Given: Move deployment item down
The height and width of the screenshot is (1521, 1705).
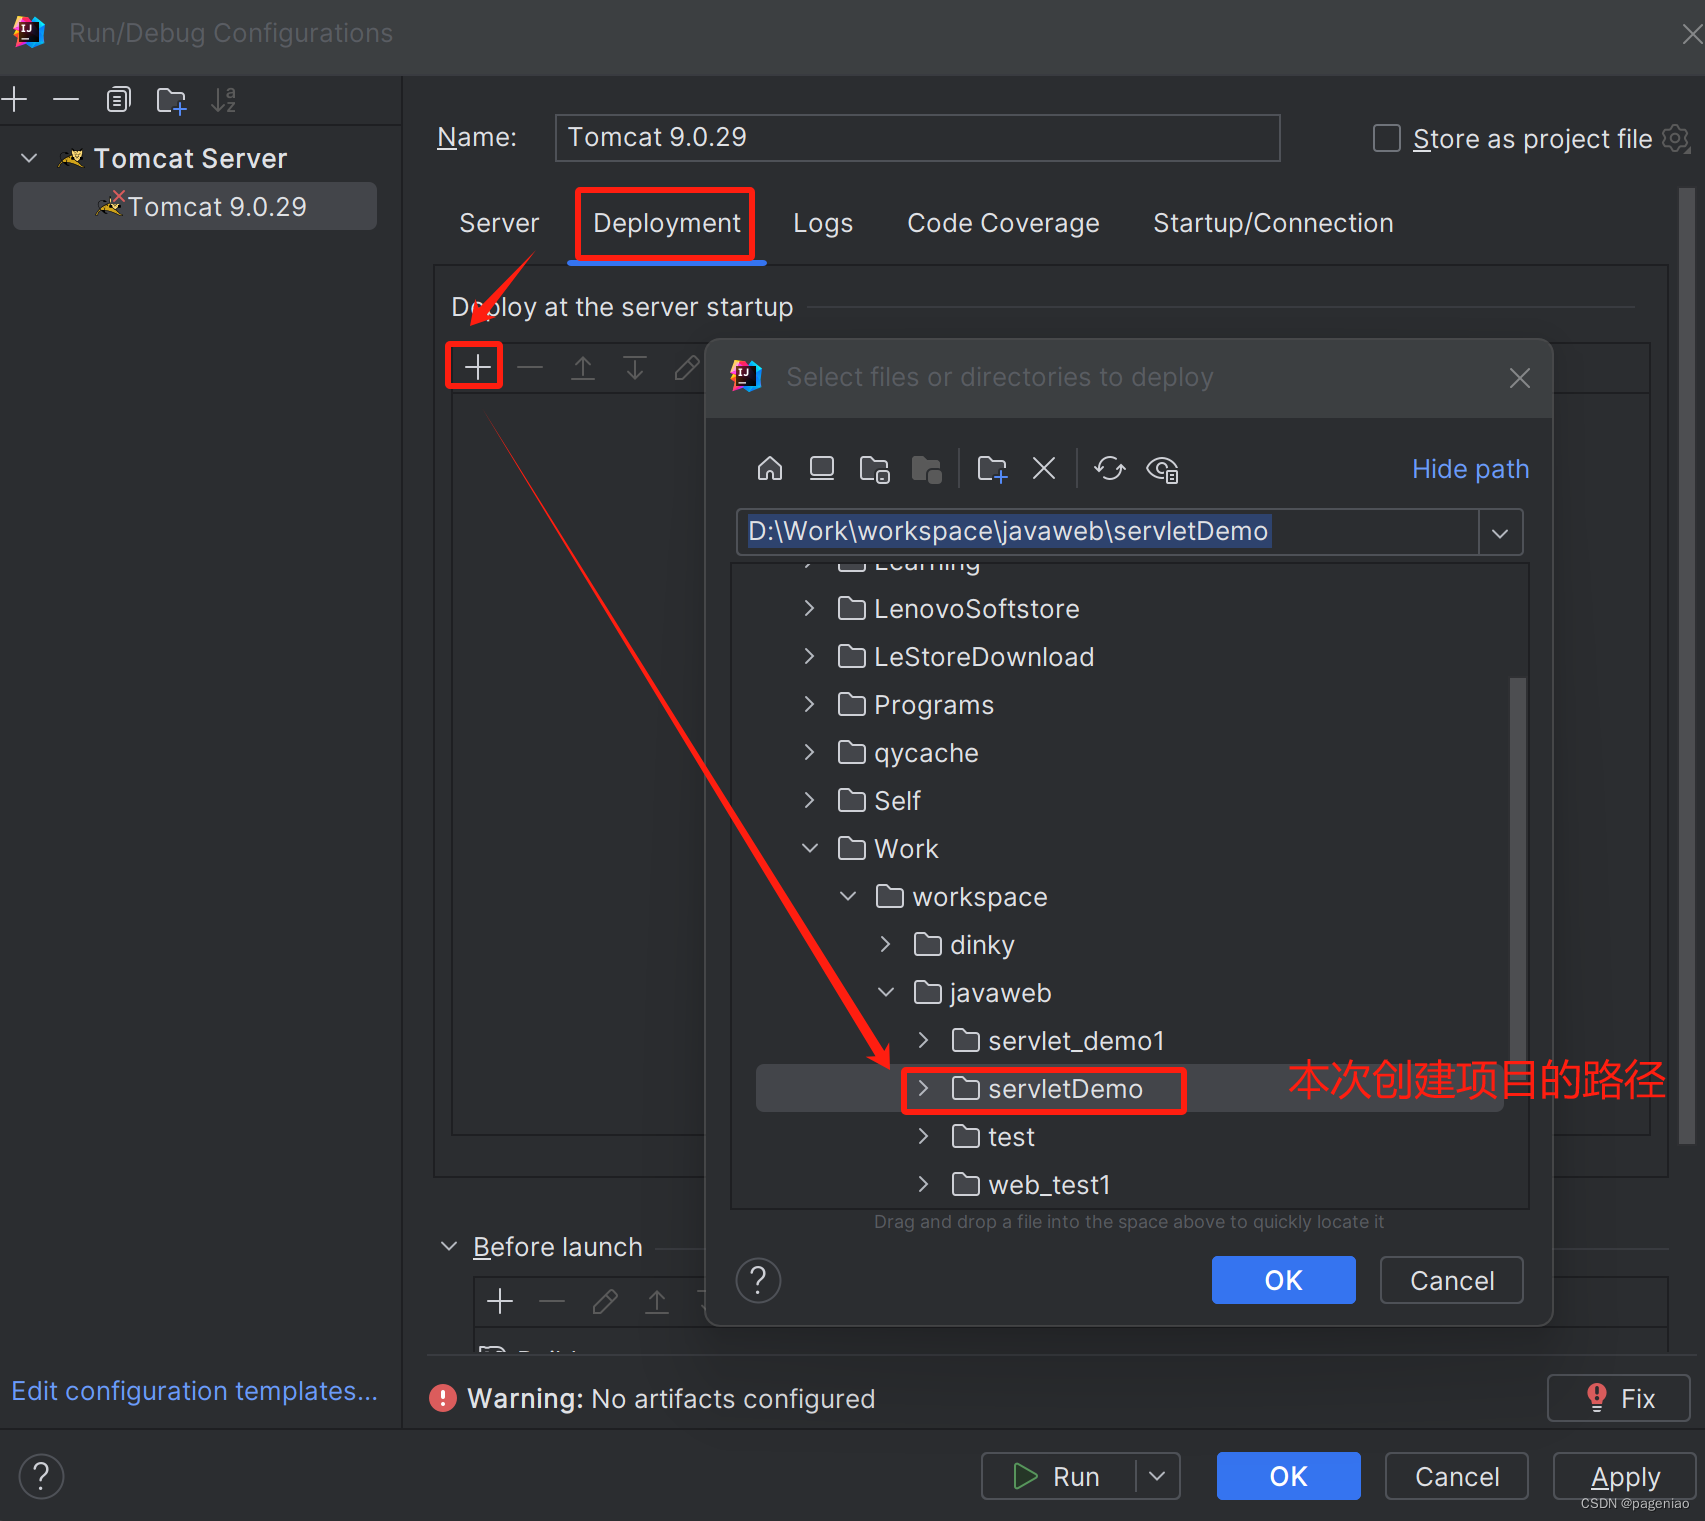Looking at the screenshot, I should pyautogui.click(x=635, y=367).
